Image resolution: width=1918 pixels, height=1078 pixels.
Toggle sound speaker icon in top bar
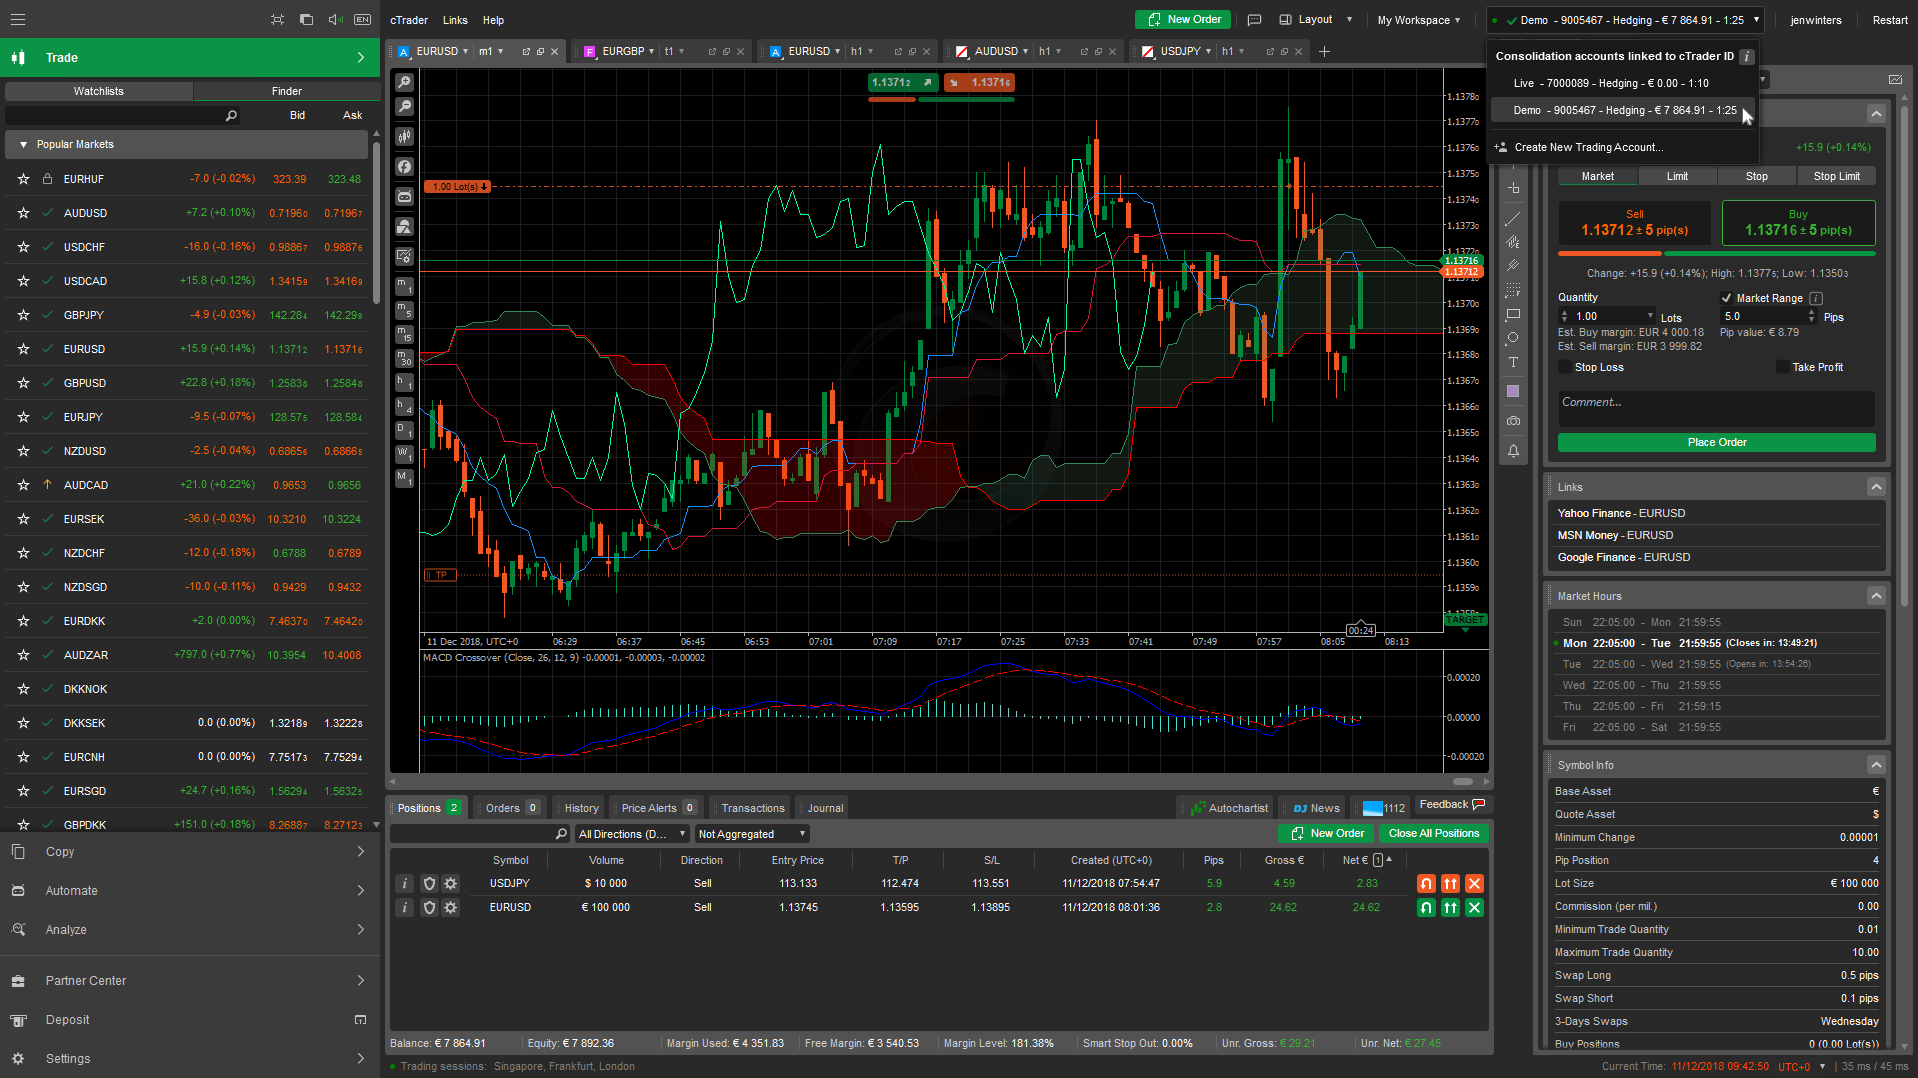pos(335,19)
